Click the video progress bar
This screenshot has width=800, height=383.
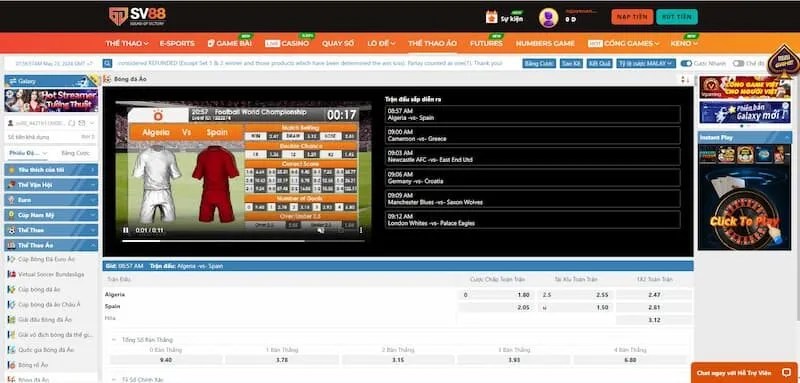pos(243,241)
